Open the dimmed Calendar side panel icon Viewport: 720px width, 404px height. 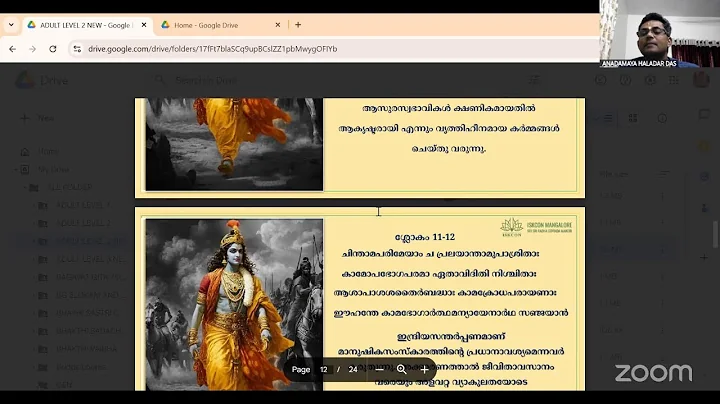(x=704, y=114)
